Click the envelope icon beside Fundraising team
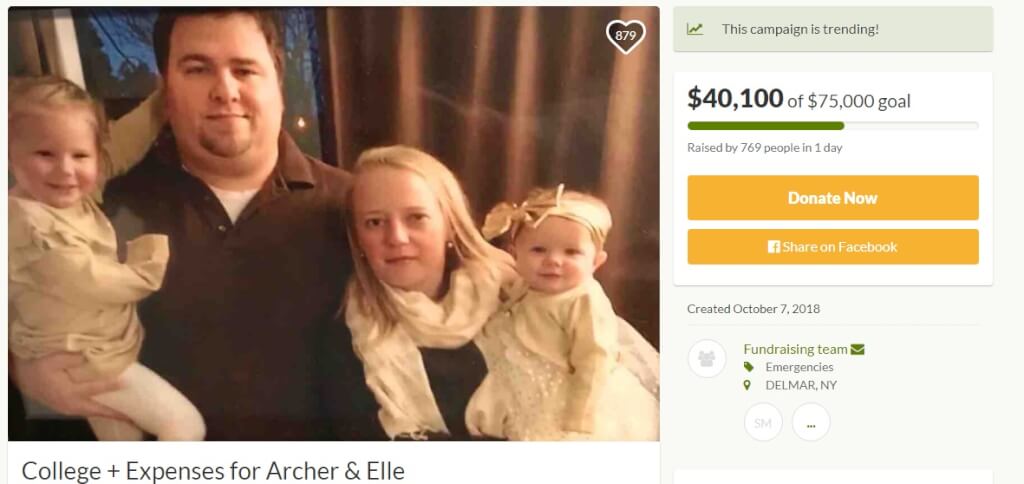1024x484 pixels. (x=857, y=349)
